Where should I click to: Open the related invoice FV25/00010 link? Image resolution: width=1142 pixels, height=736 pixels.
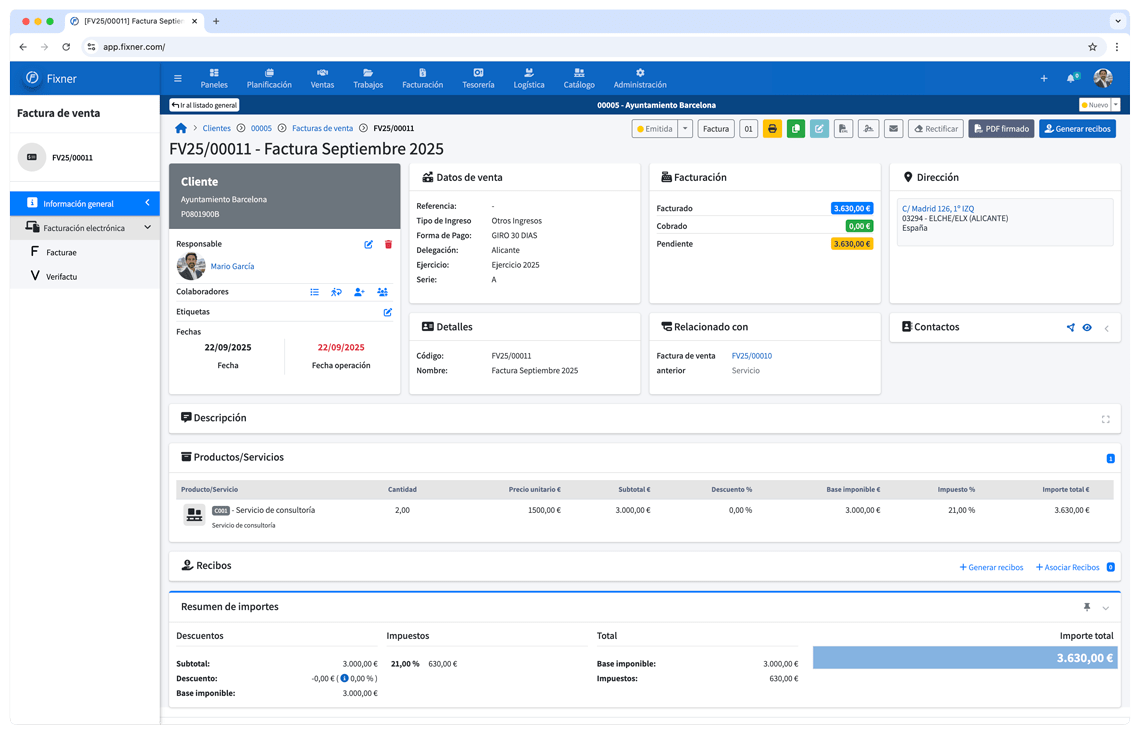[x=751, y=356]
